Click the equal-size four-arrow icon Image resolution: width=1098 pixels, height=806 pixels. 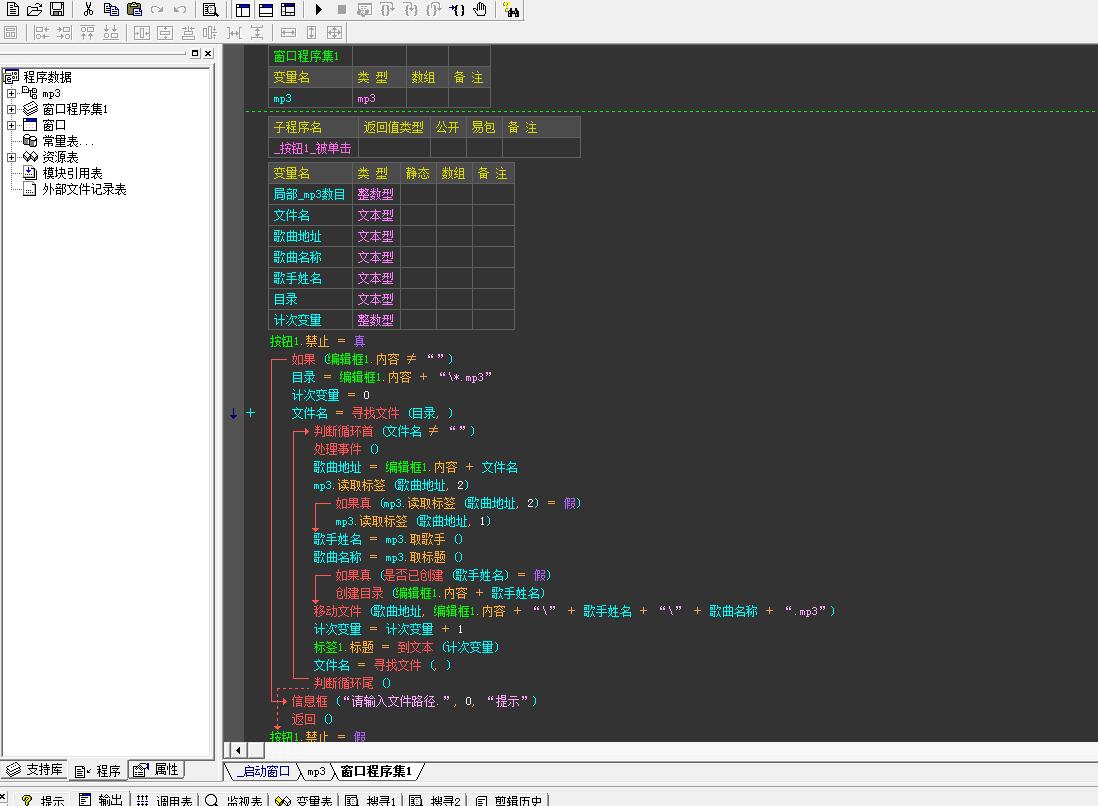tap(335, 32)
